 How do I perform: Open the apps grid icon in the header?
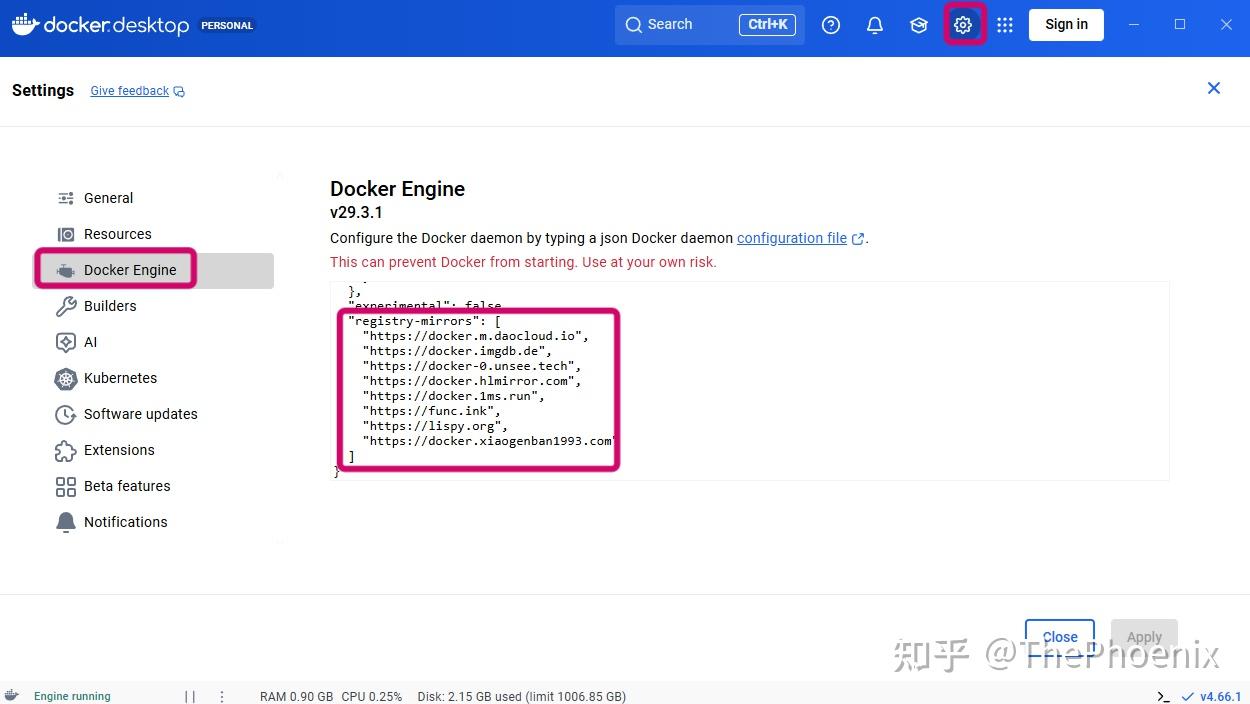point(1005,25)
